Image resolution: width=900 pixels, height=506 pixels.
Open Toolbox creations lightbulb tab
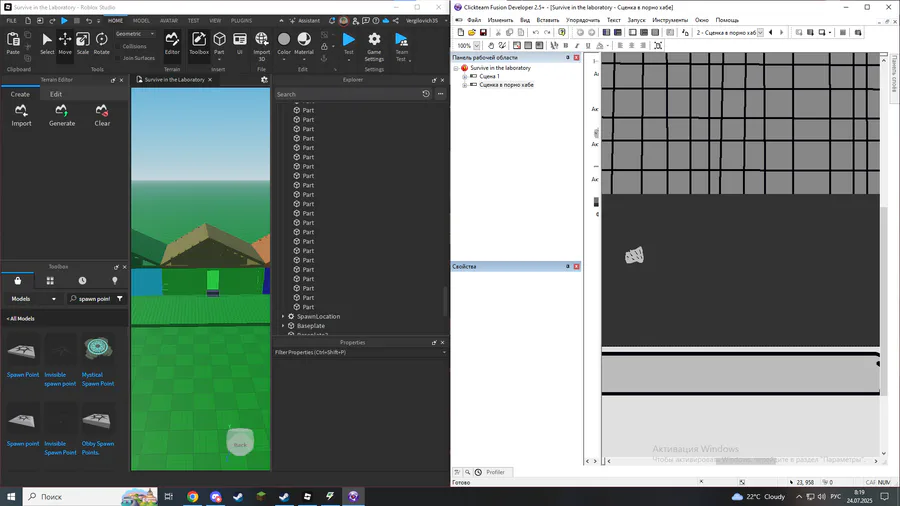(x=114, y=281)
